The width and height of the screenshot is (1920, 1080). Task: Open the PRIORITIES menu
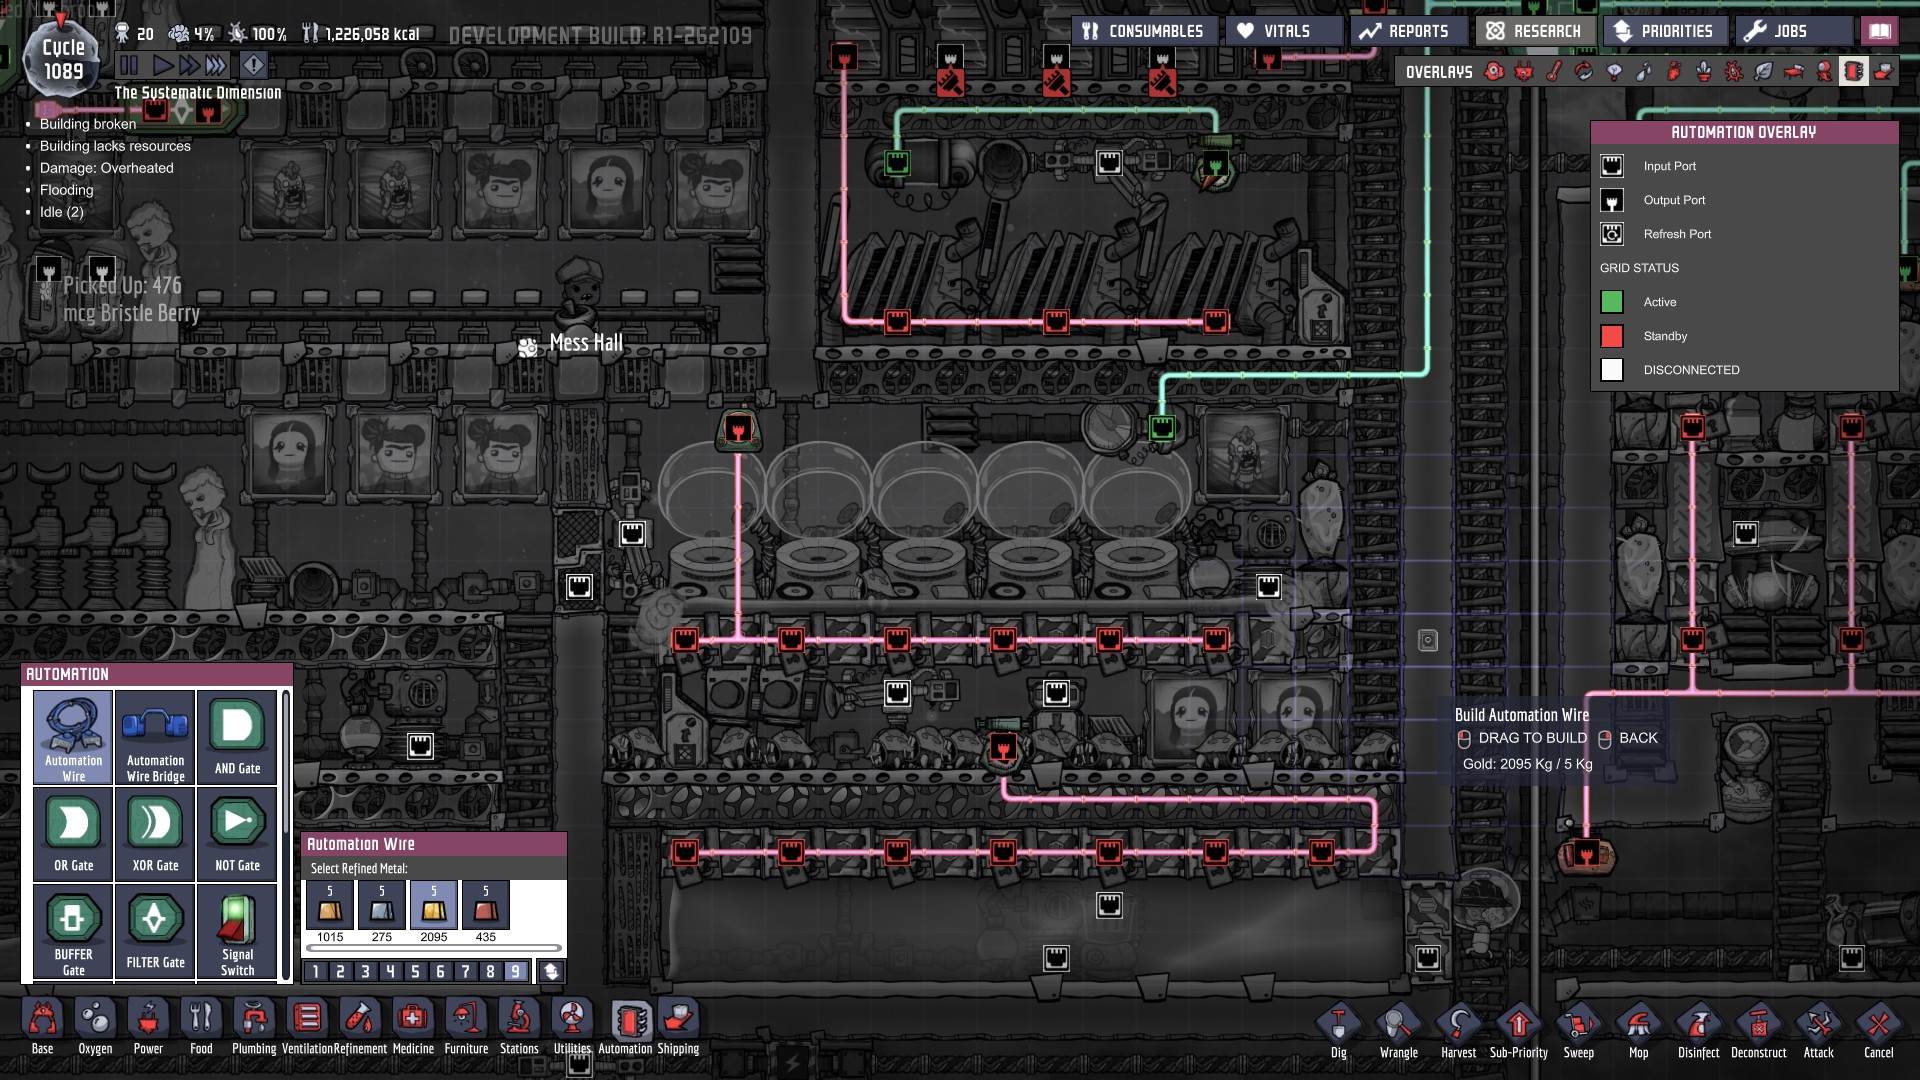pyautogui.click(x=1664, y=31)
